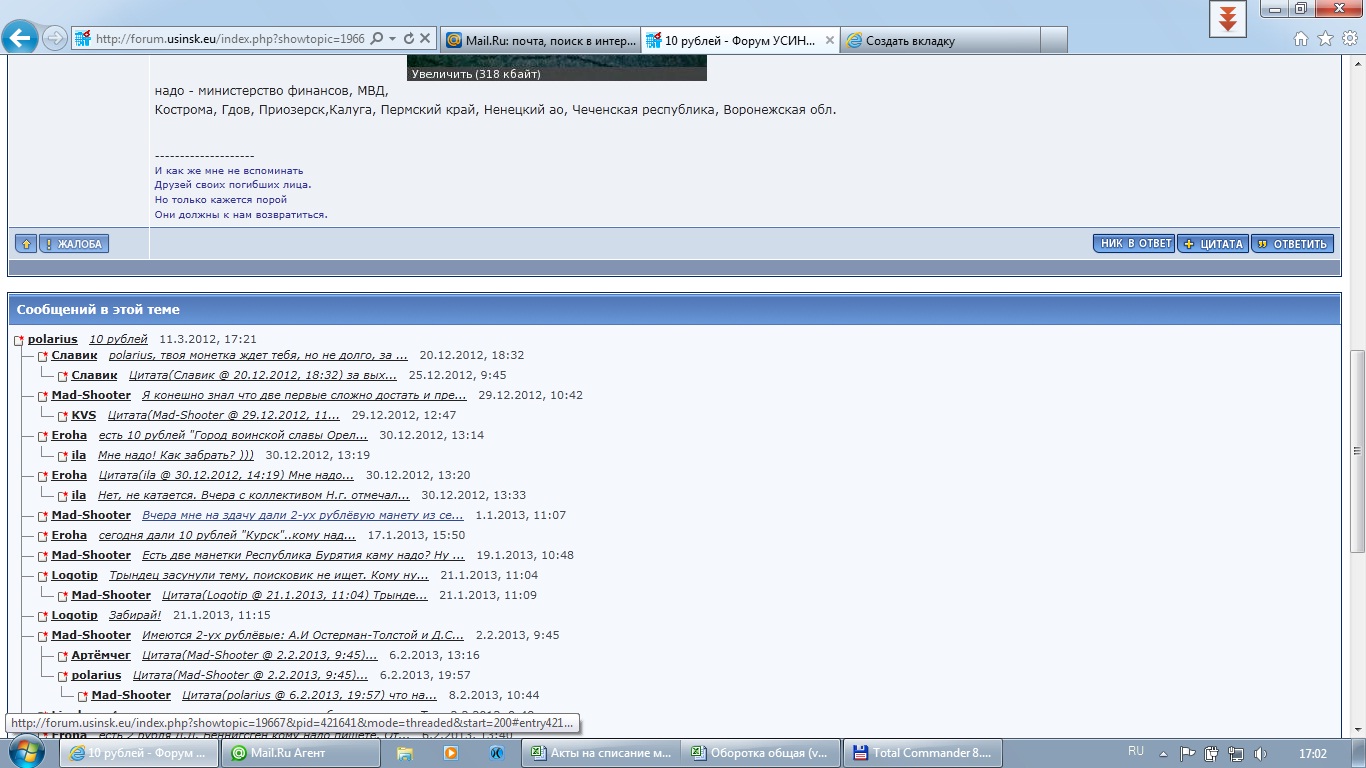
Task: Click the Stop loading X icon
Action: point(425,39)
